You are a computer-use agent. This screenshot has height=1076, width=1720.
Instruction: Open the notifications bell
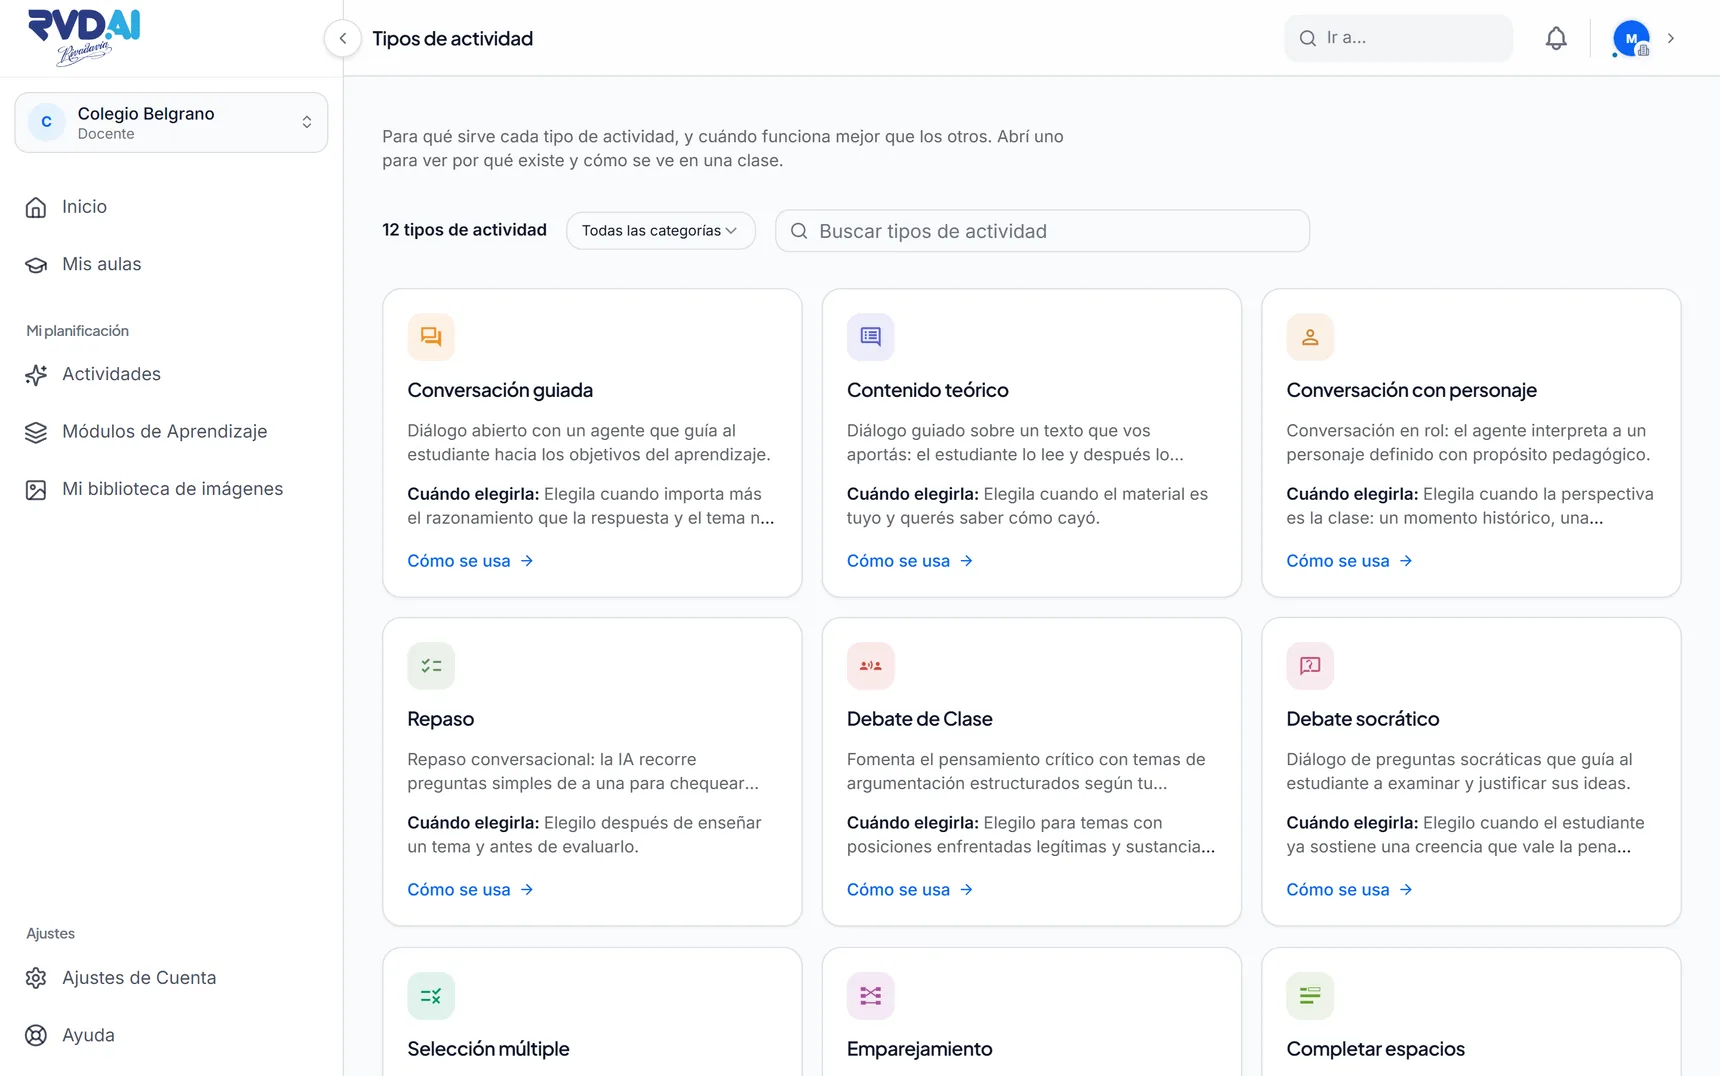pos(1556,38)
